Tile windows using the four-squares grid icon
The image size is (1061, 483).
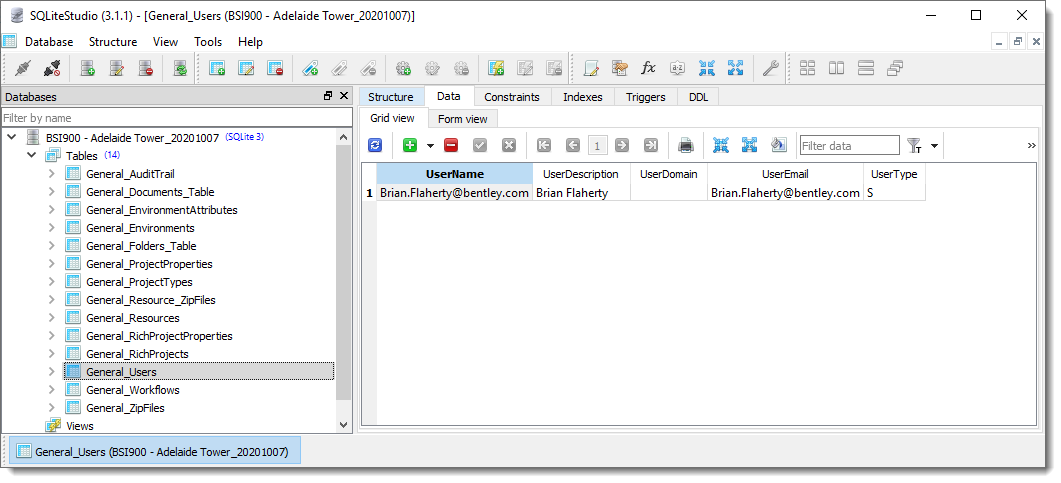(807, 68)
